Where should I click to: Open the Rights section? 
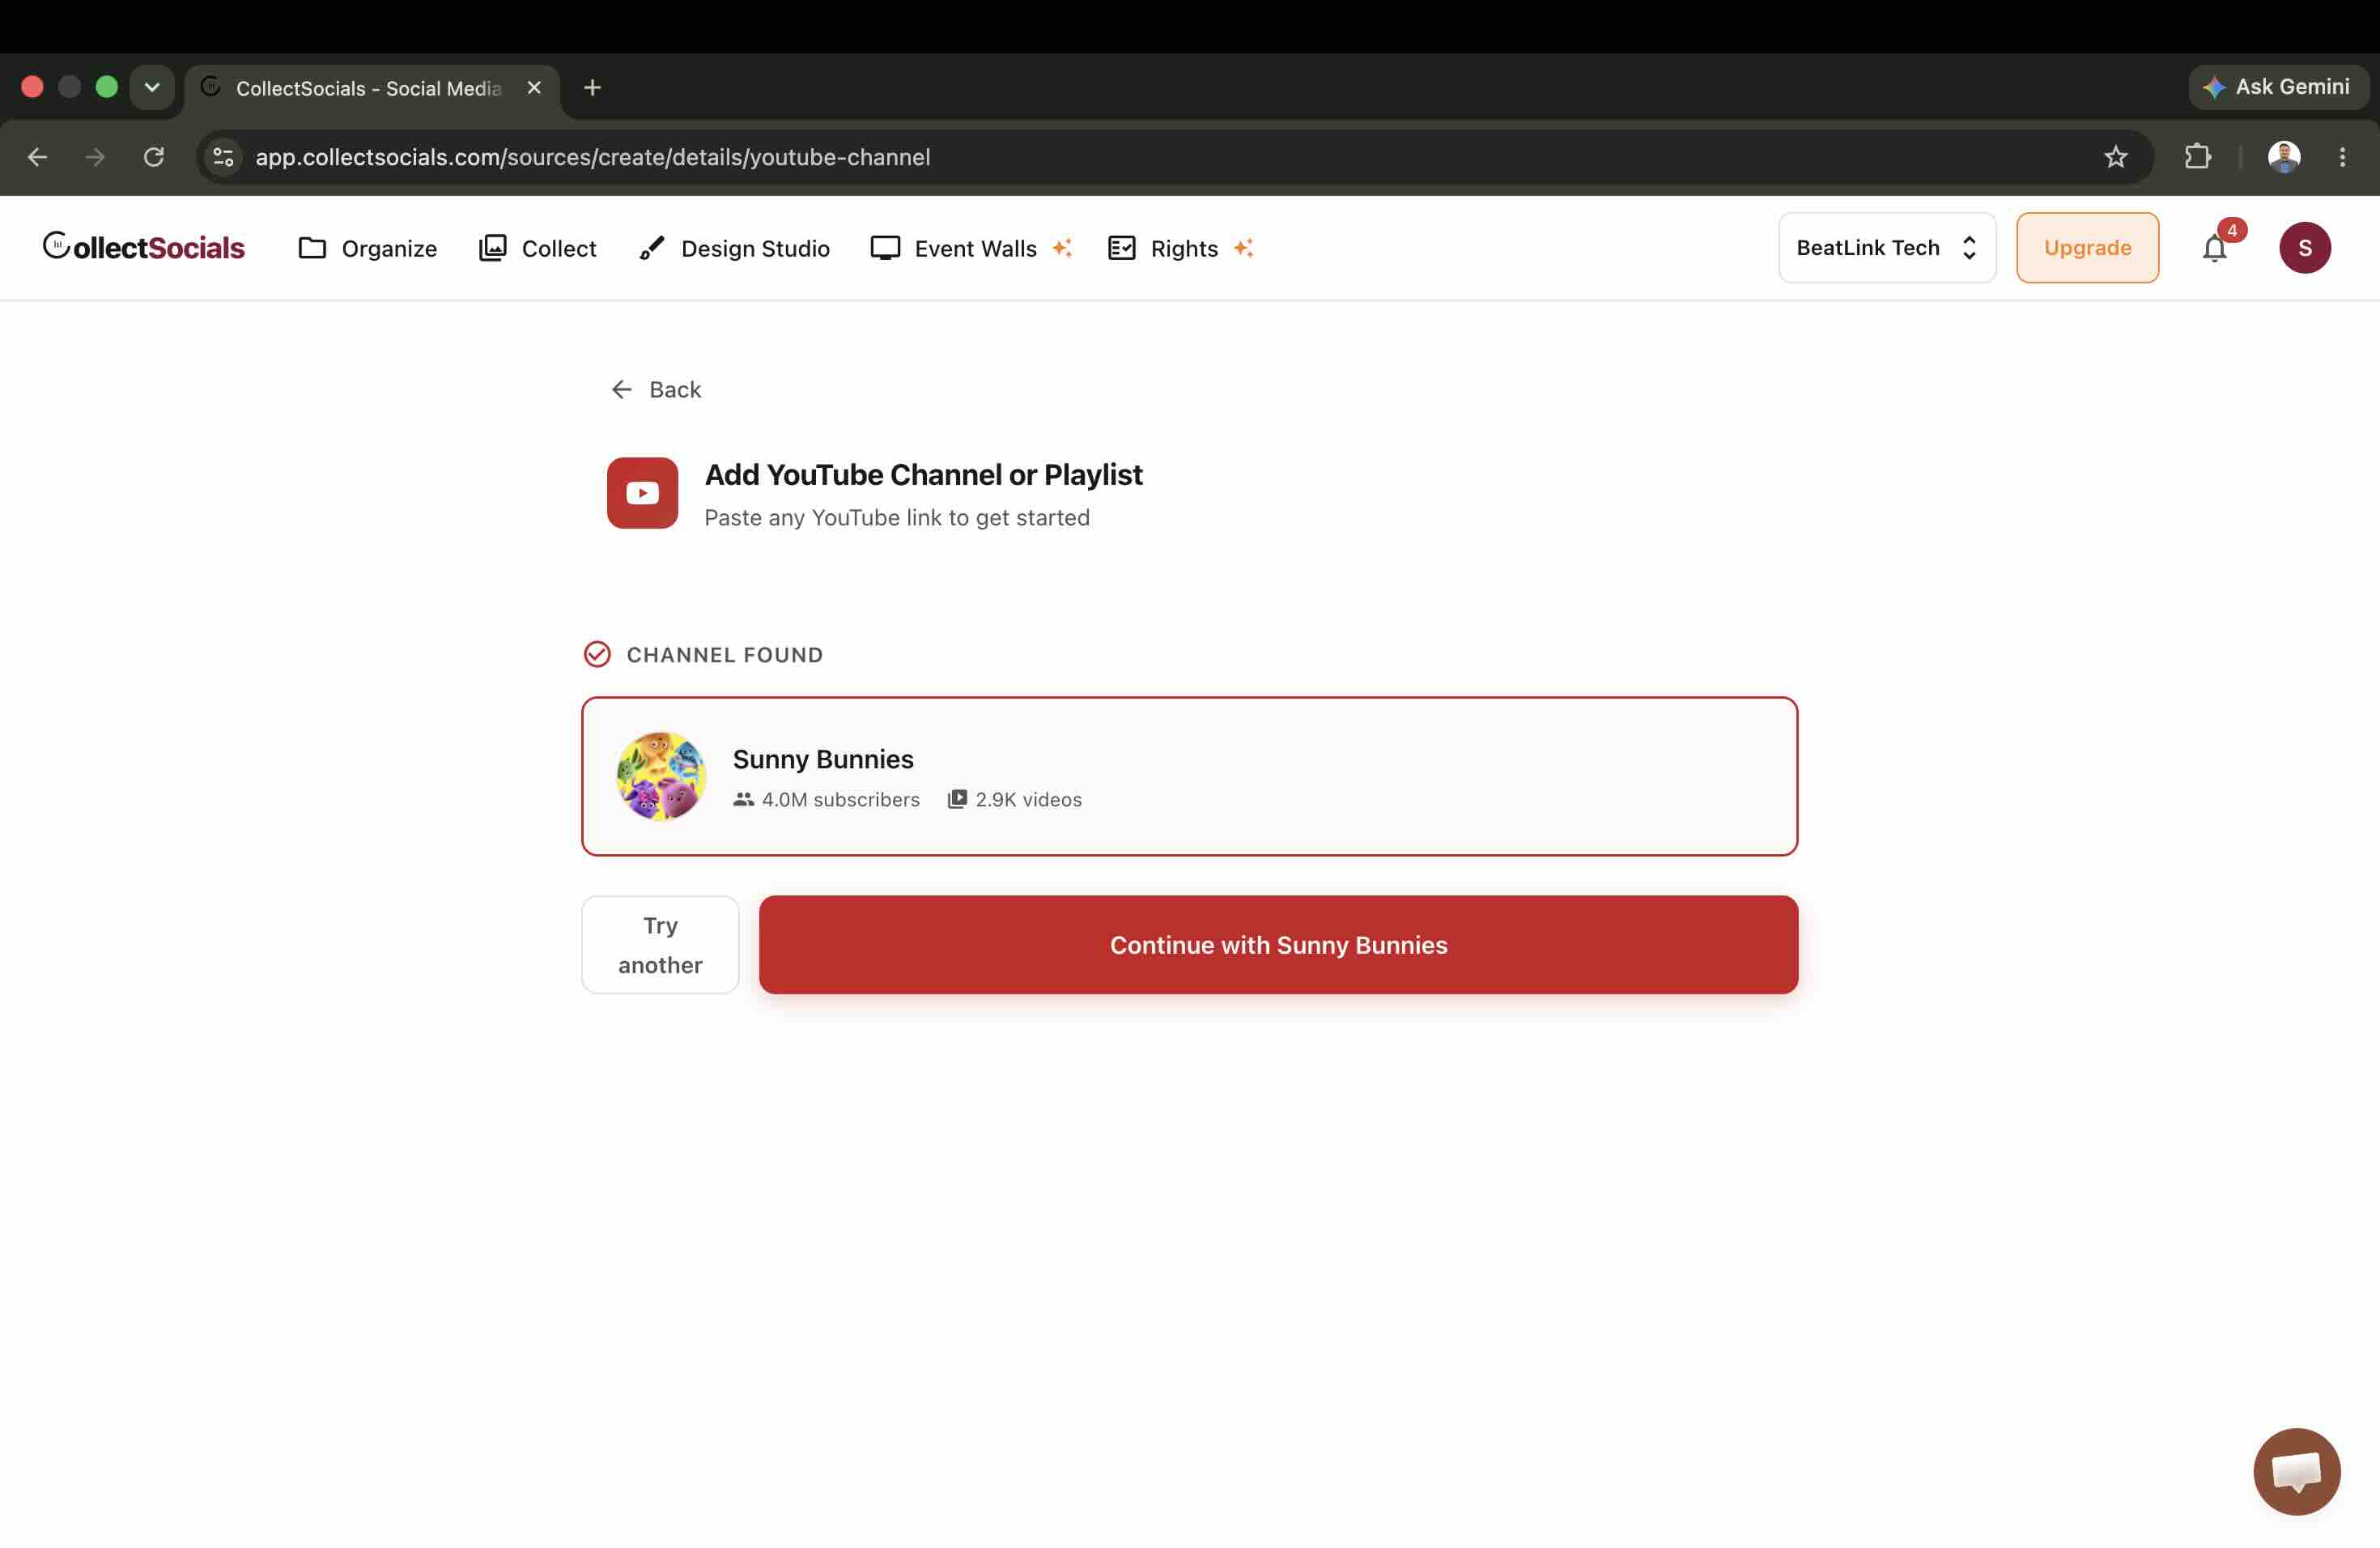point(1180,248)
